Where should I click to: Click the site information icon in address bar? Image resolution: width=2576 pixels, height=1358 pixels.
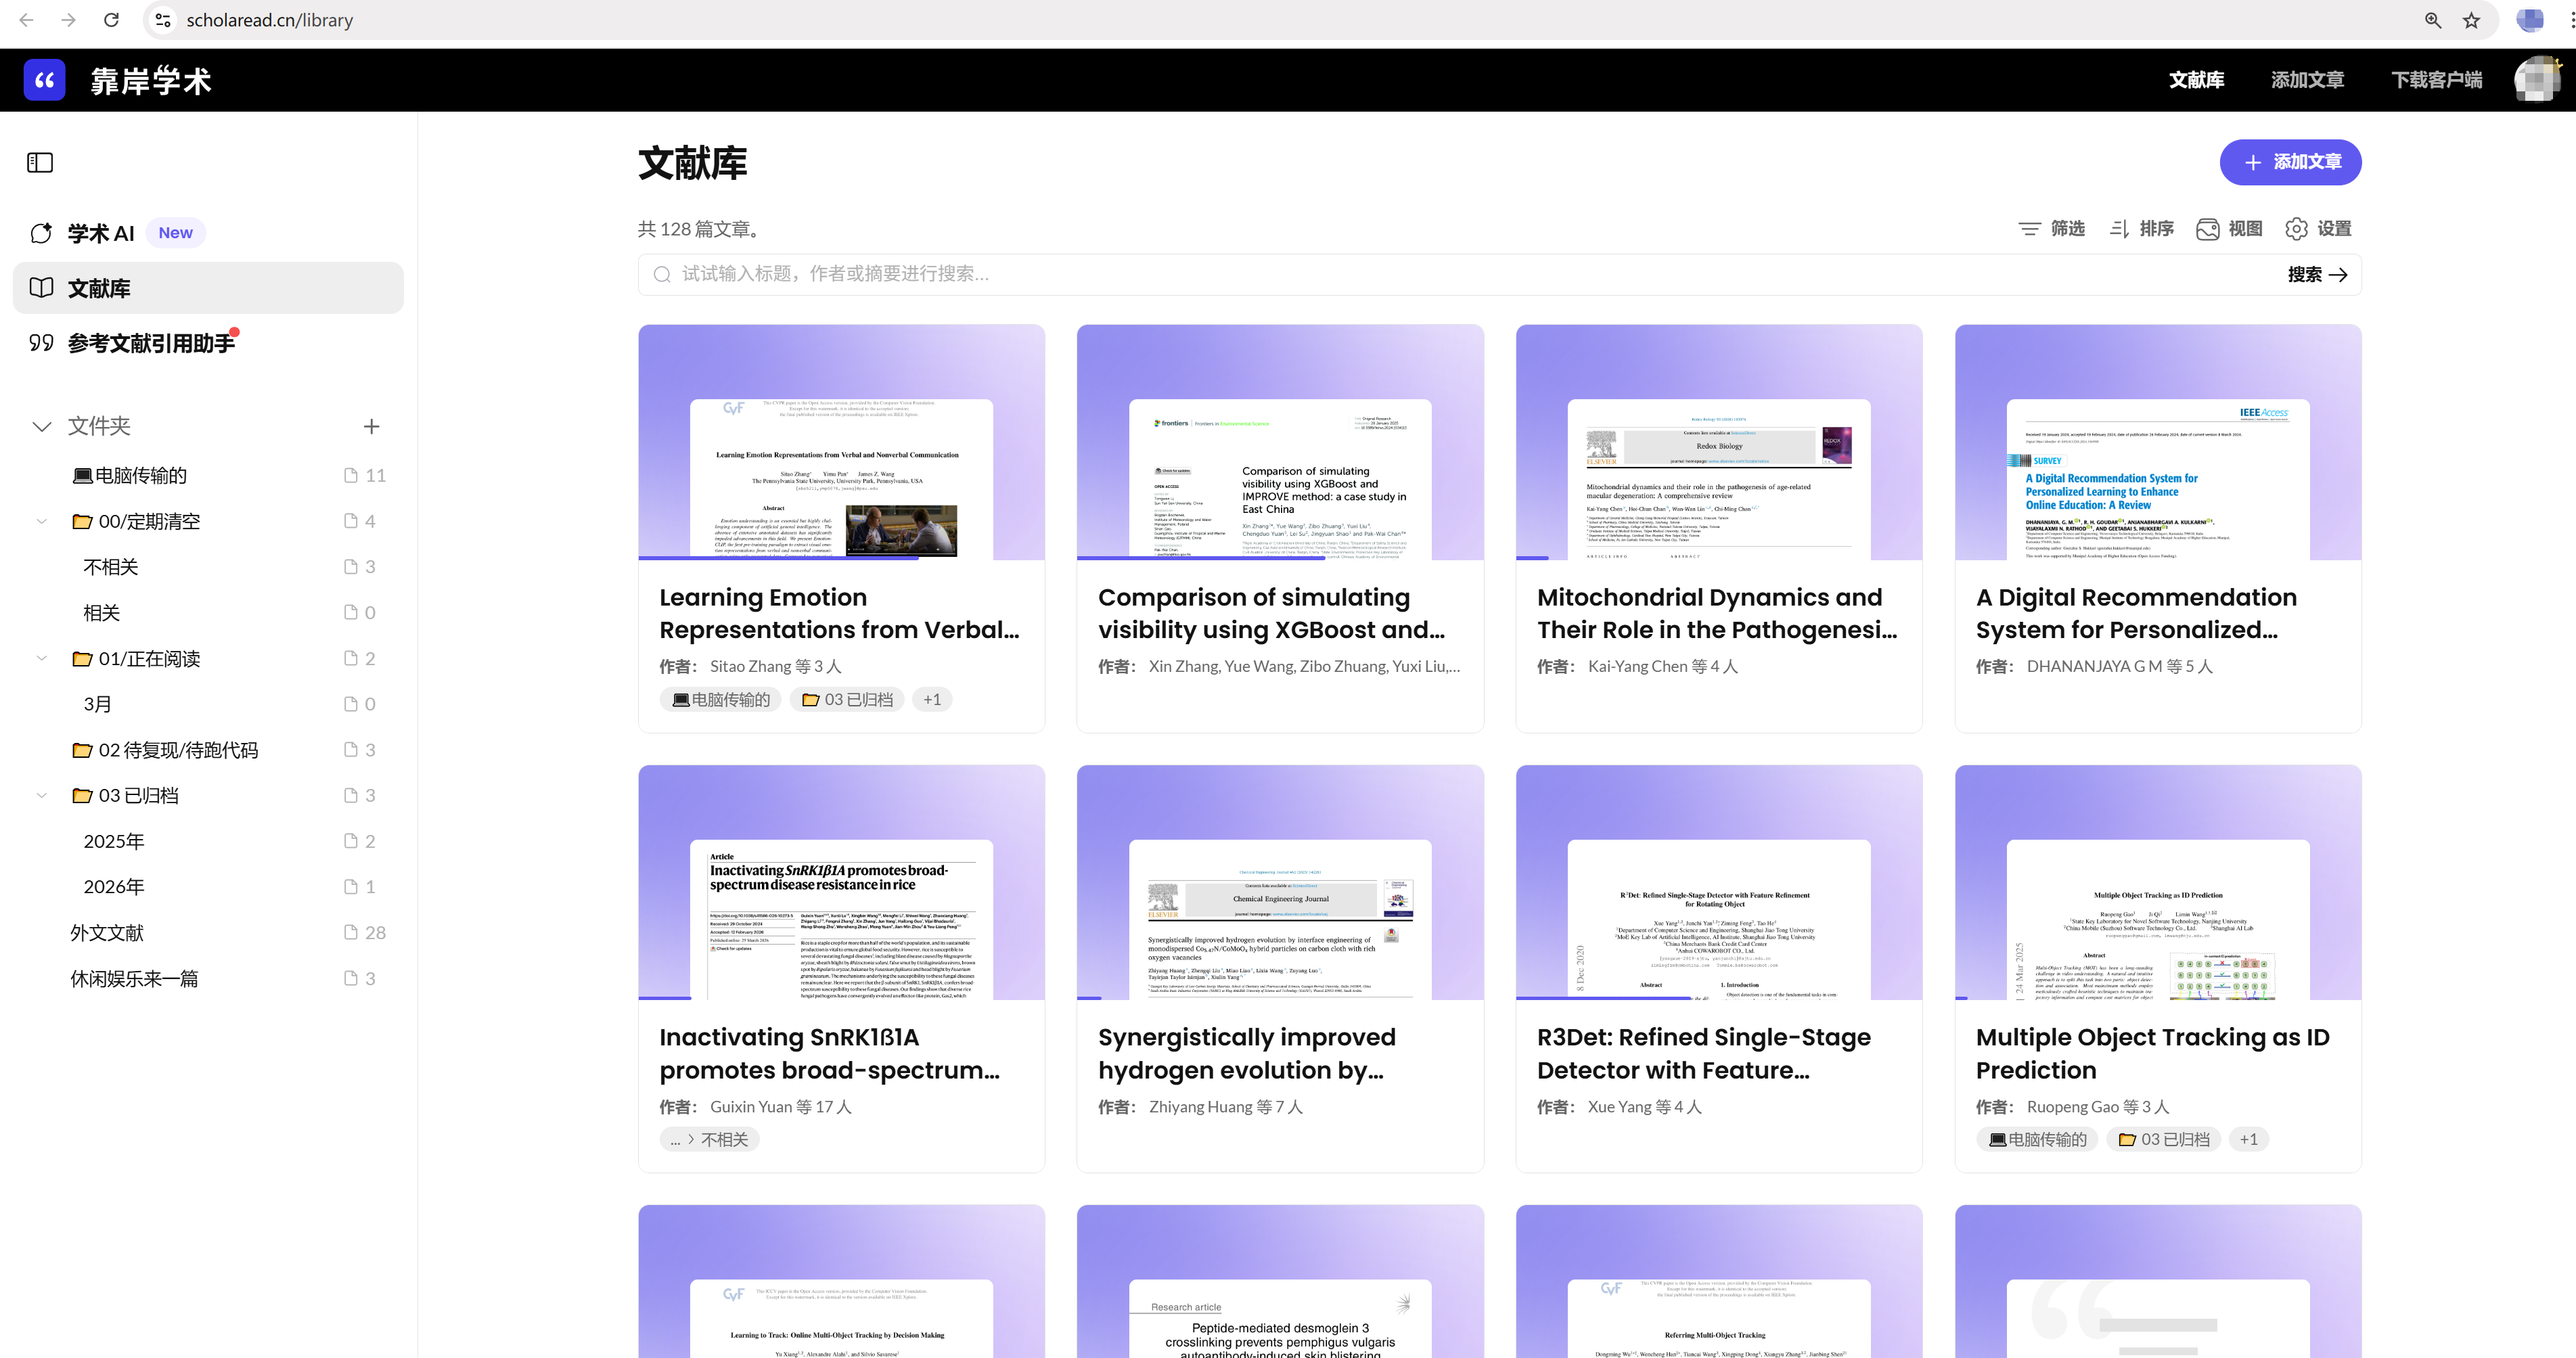[x=163, y=20]
